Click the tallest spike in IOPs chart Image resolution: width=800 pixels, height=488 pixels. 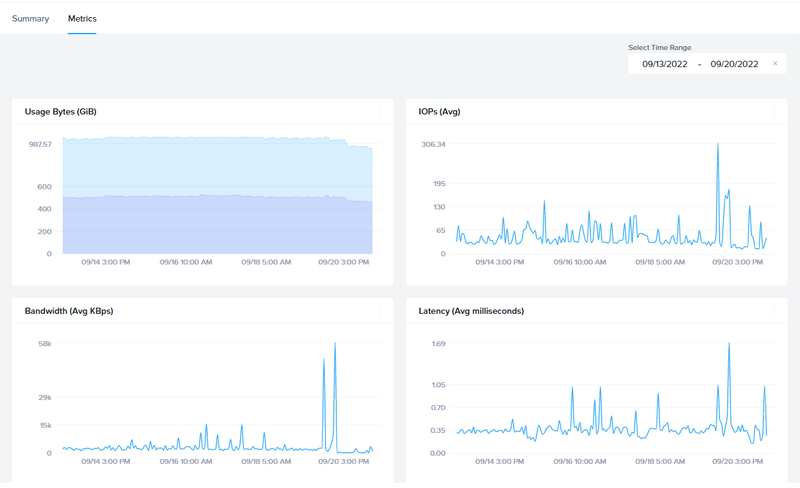717,146
